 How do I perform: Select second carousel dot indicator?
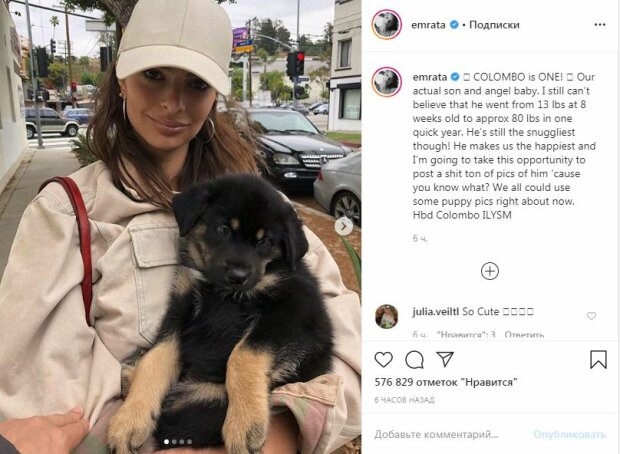pyautogui.click(x=174, y=442)
